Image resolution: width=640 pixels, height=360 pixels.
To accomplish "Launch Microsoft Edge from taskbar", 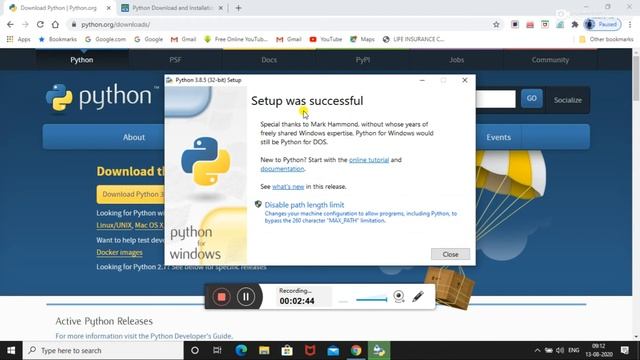I will [x=241, y=350].
